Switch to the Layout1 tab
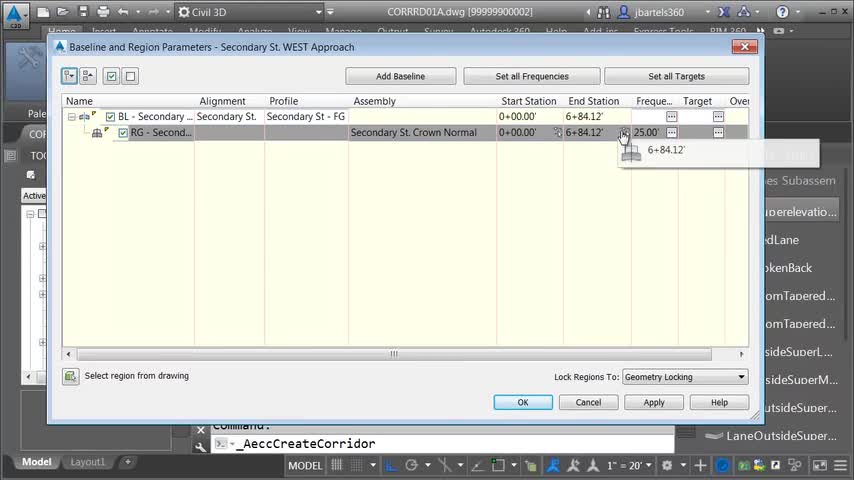Image resolution: width=854 pixels, height=480 pixels. pyautogui.click(x=87, y=462)
